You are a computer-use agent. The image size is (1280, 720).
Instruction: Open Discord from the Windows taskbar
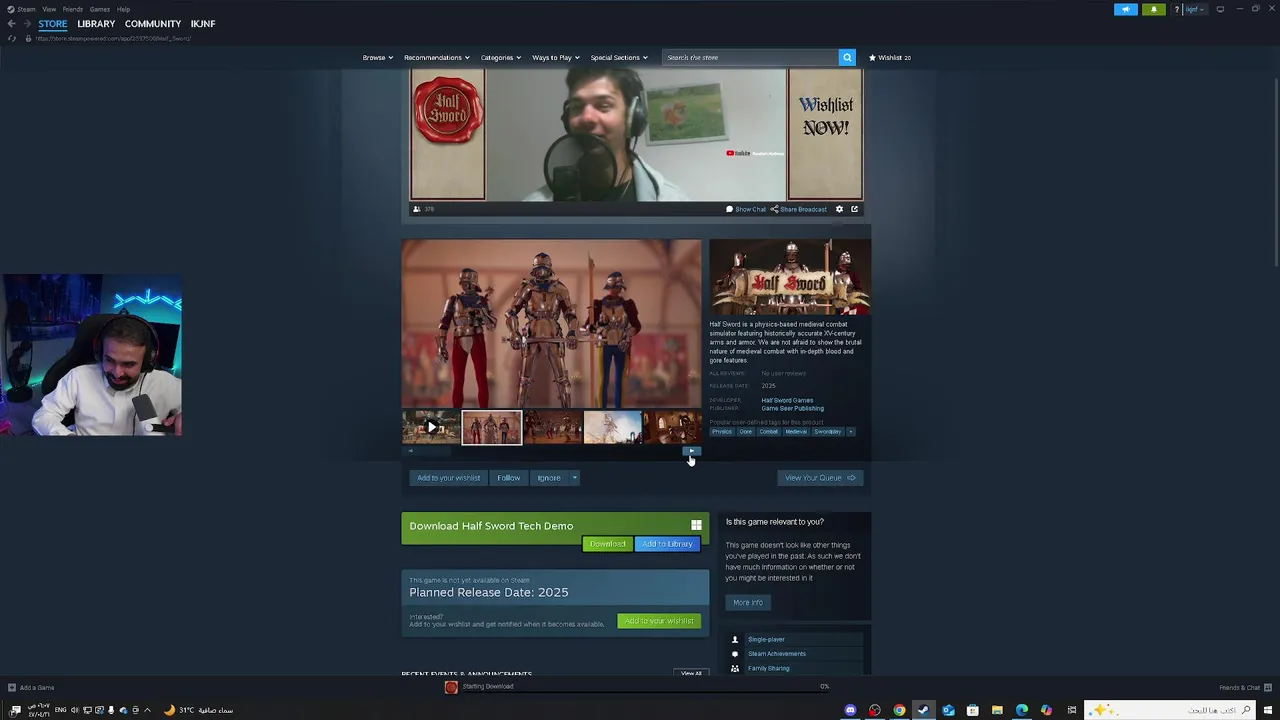click(850, 710)
